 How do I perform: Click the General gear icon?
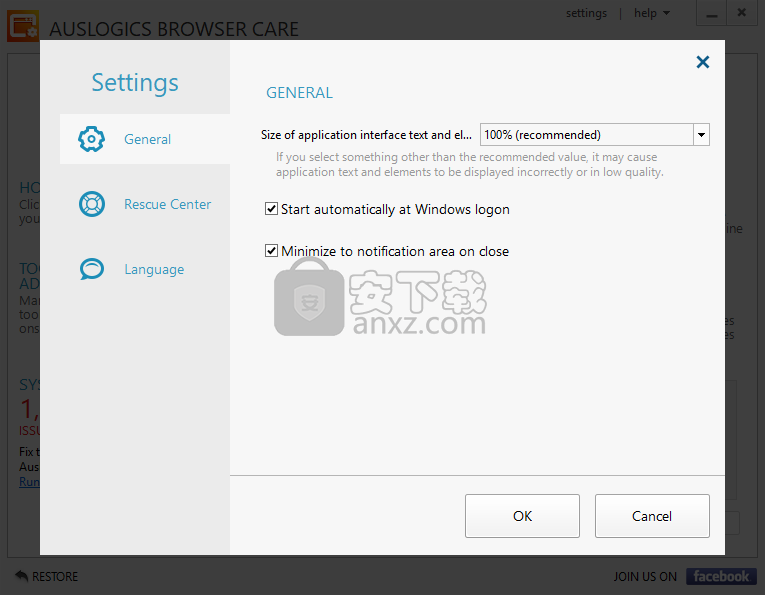pos(91,139)
